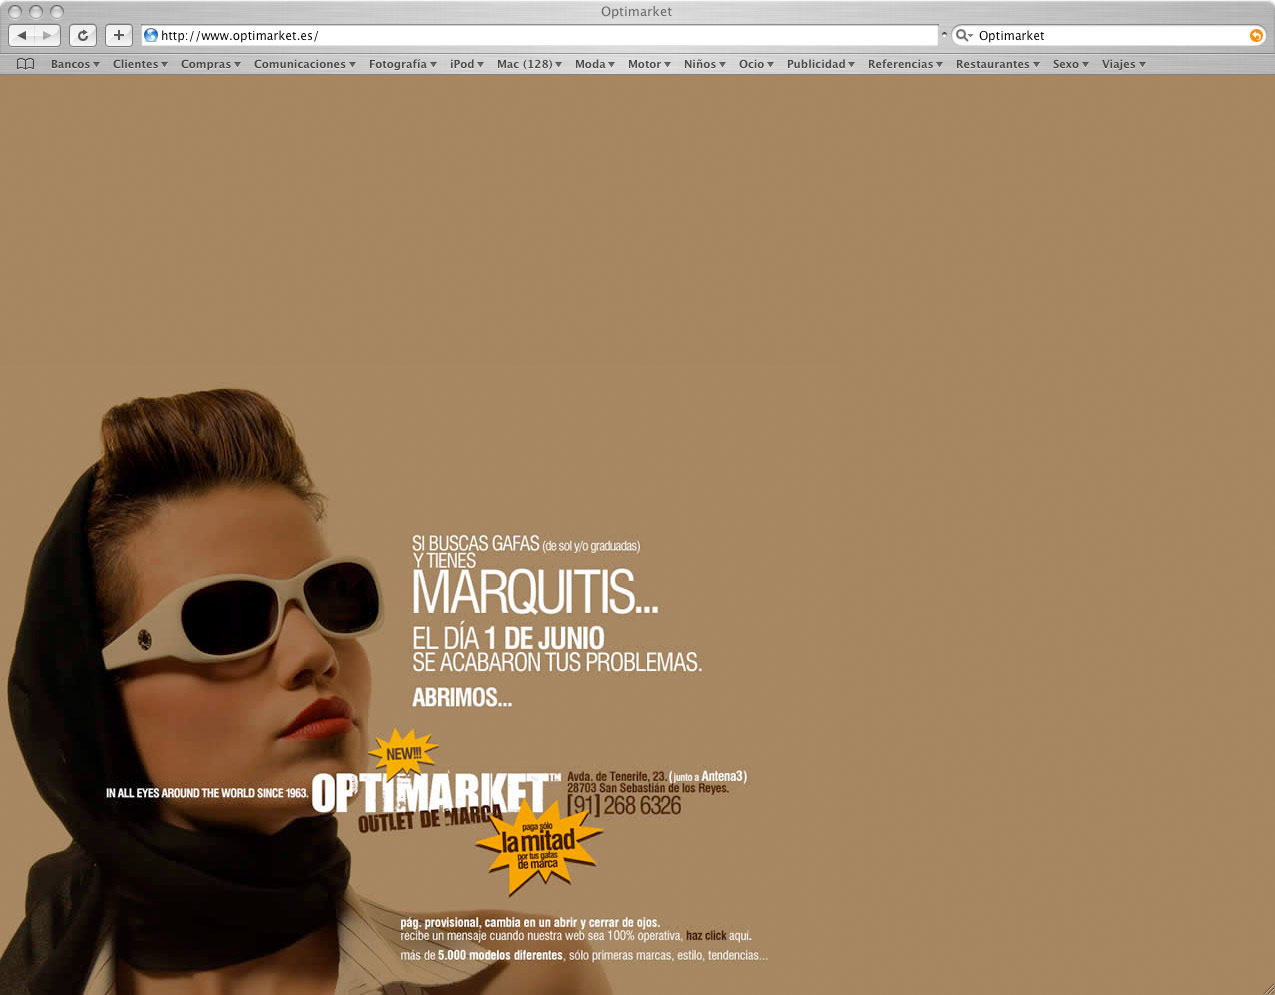Image resolution: width=1275 pixels, height=995 pixels.
Task: Open the Publicidad bookmarks folder
Action: tap(821, 64)
